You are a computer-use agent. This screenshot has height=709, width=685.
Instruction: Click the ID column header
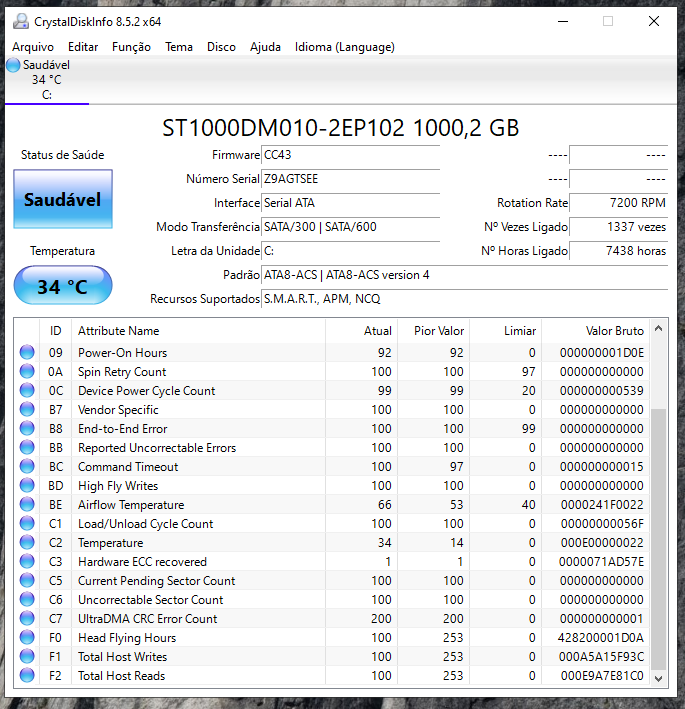click(56, 331)
